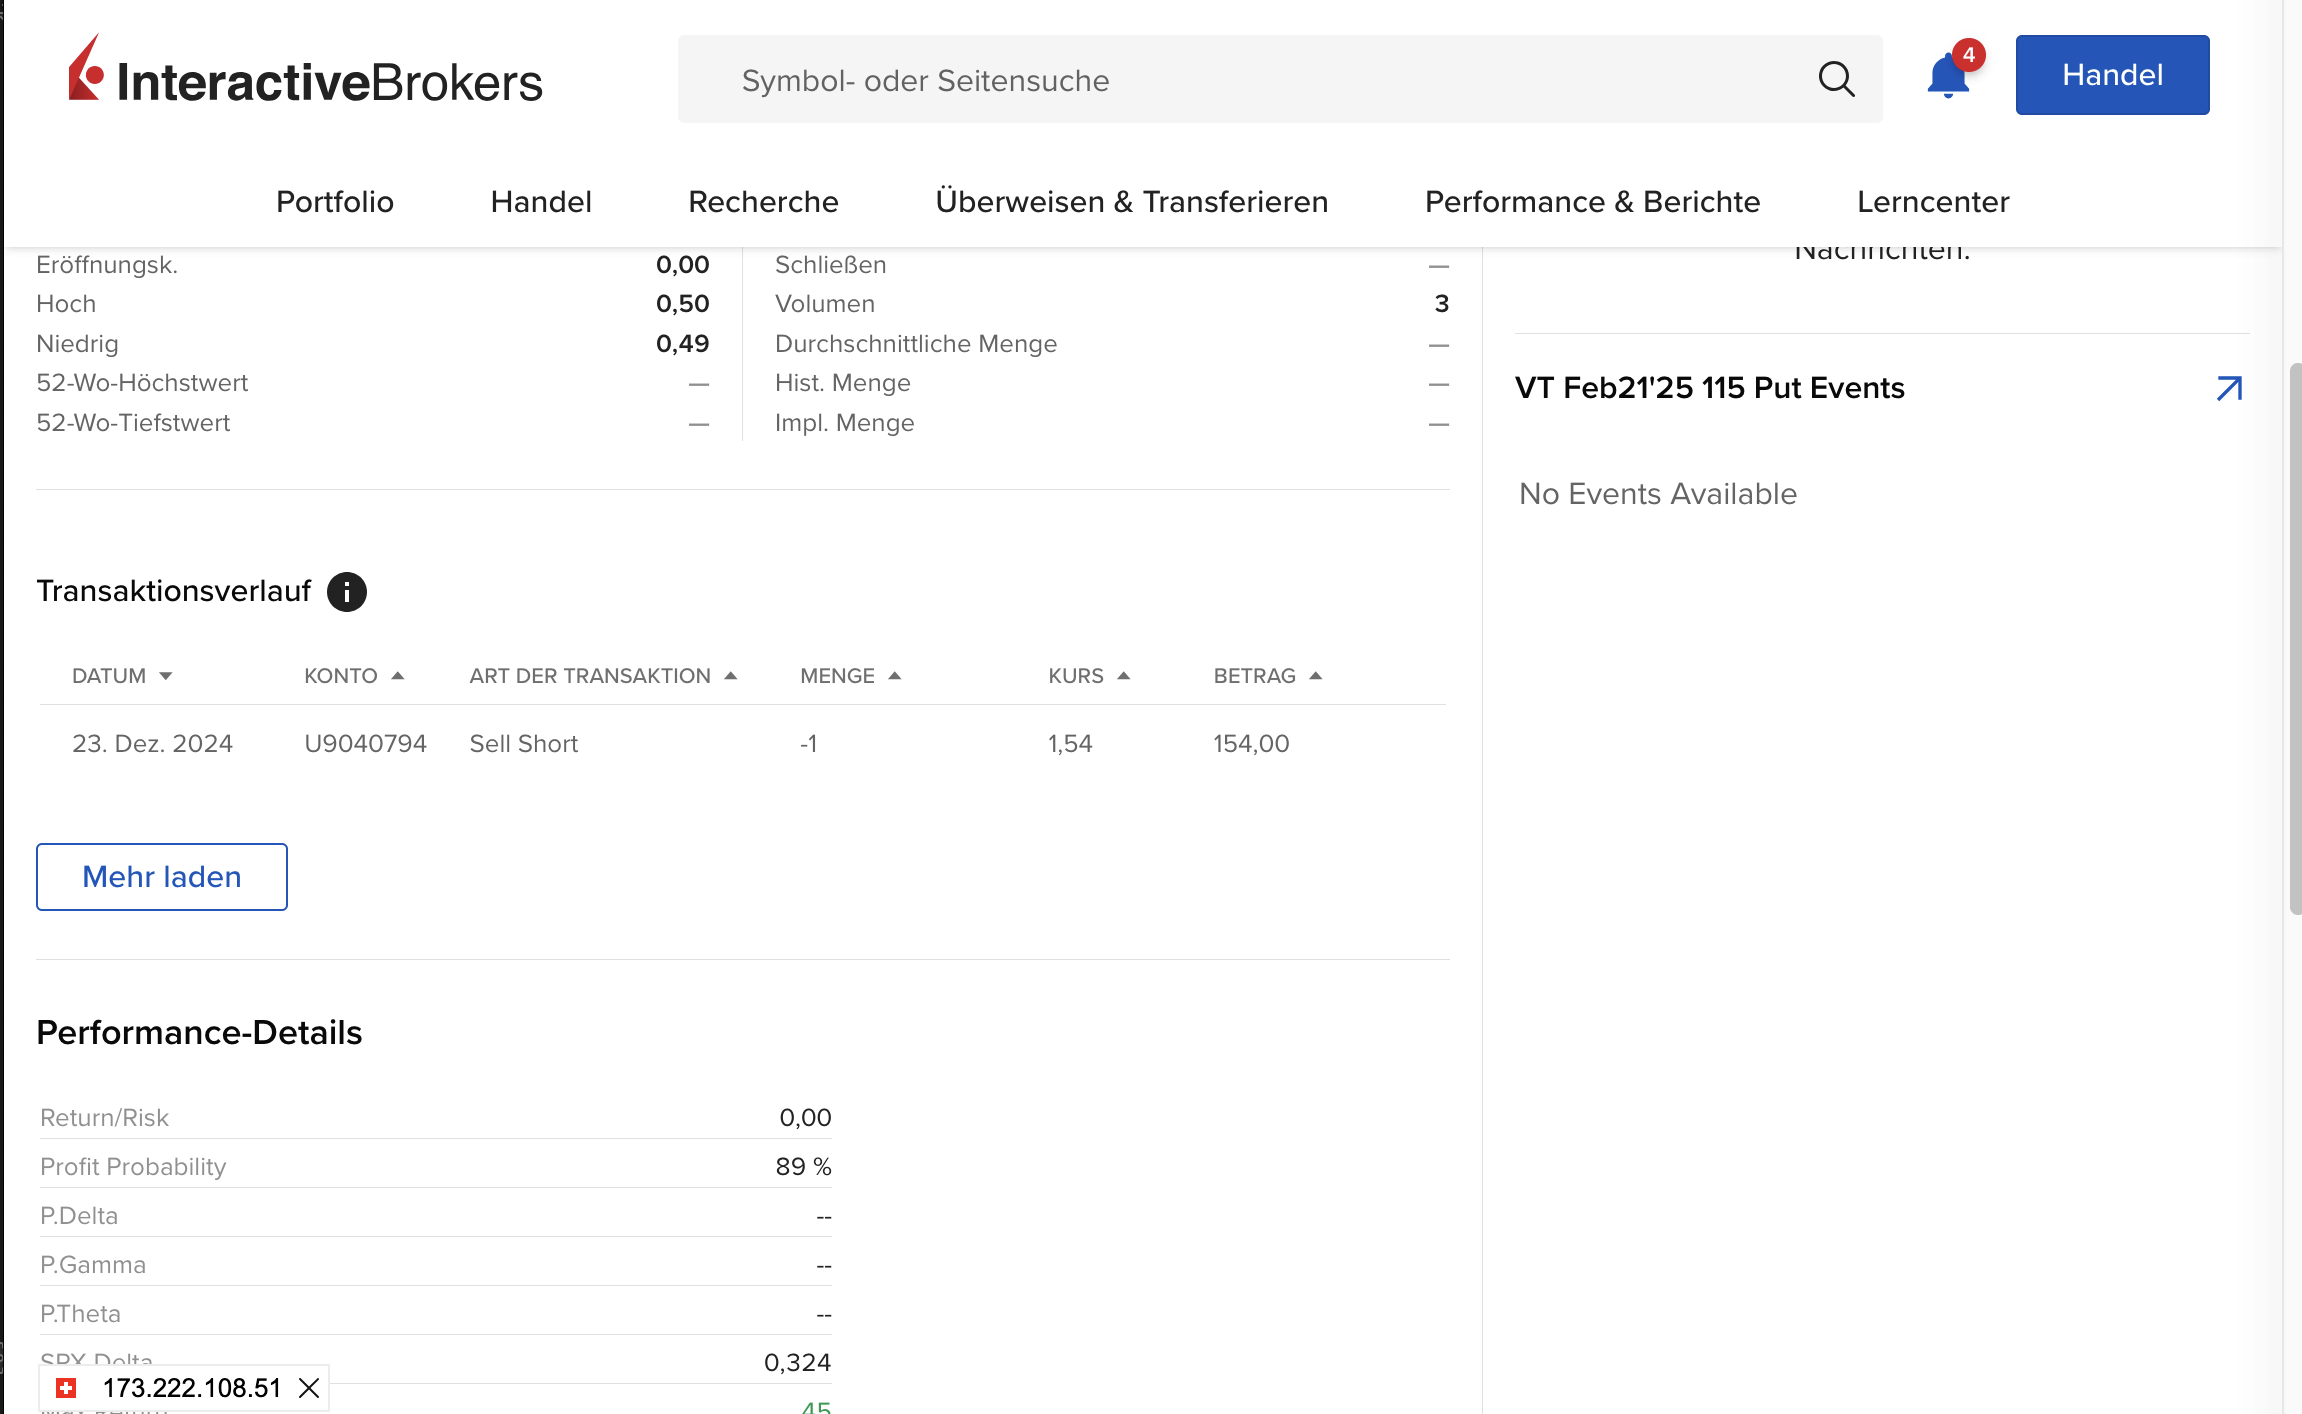Click VT Feb21'25 115 Put Events heading
2302x1414 pixels.
click(1709, 388)
